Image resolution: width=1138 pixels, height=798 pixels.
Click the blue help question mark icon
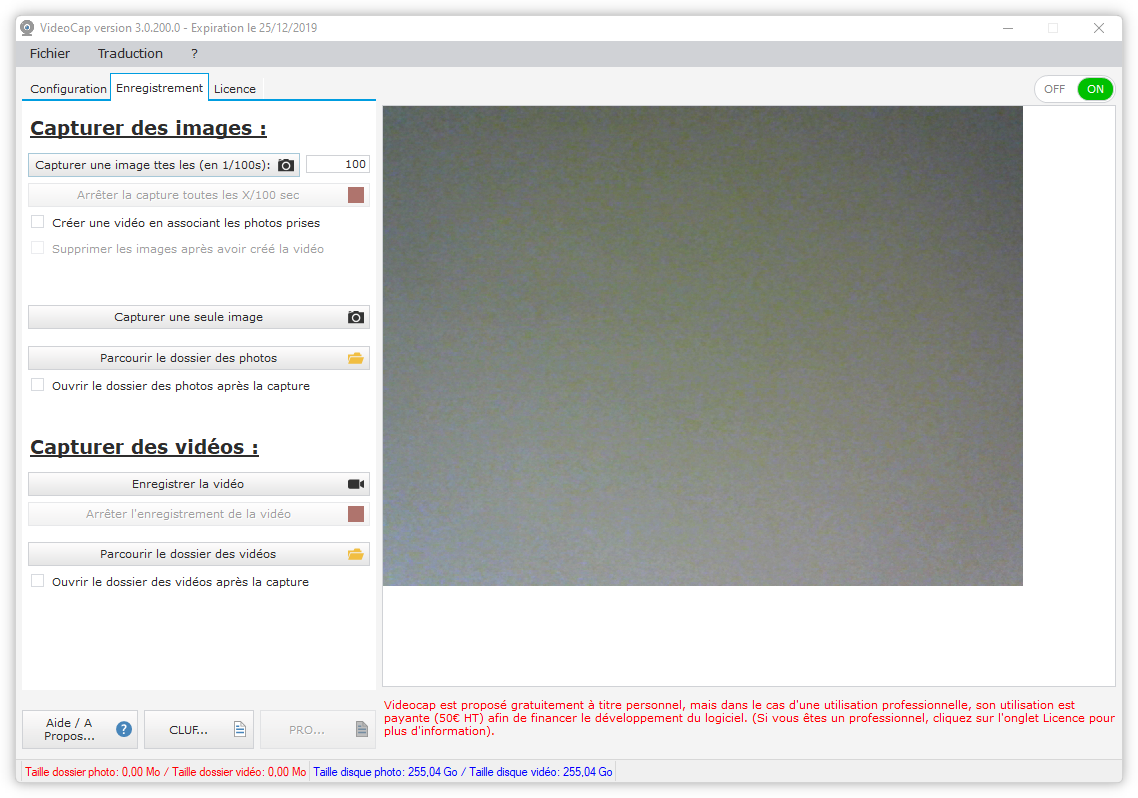tap(124, 729)
